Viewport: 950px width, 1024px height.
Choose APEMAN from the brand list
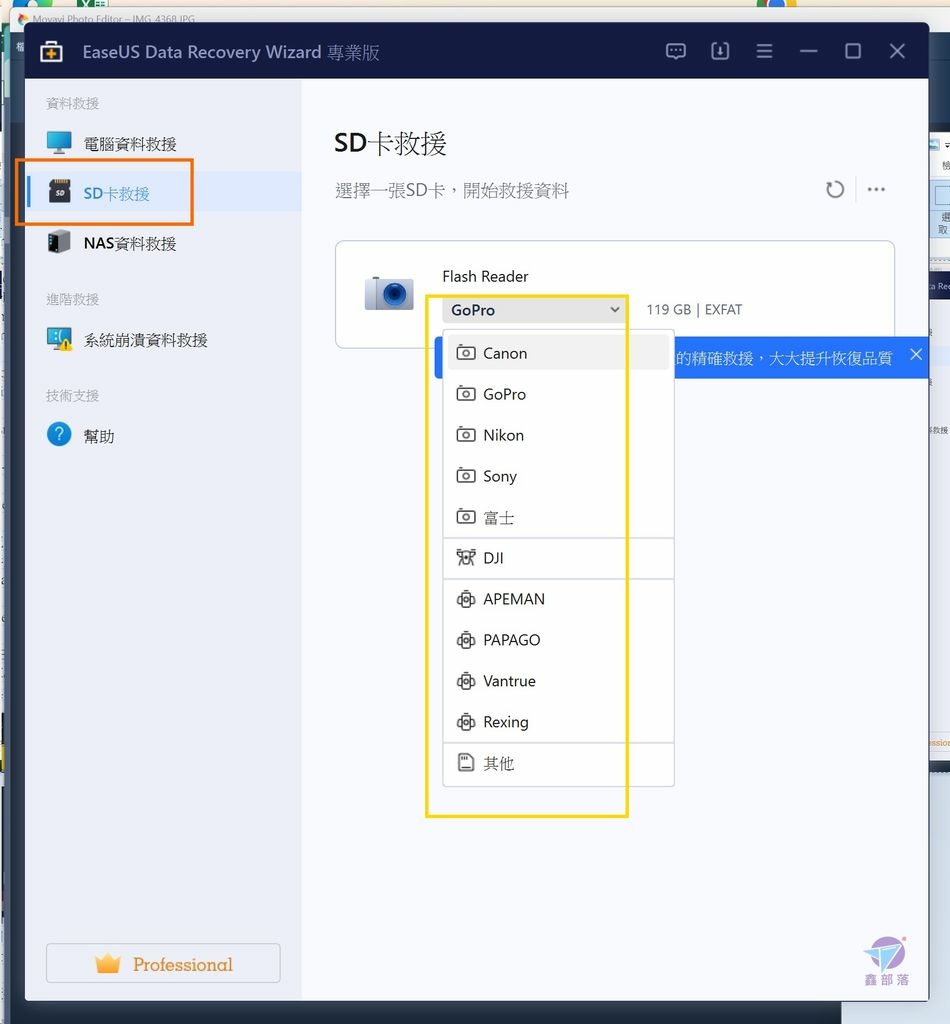[x=558, y=599]
